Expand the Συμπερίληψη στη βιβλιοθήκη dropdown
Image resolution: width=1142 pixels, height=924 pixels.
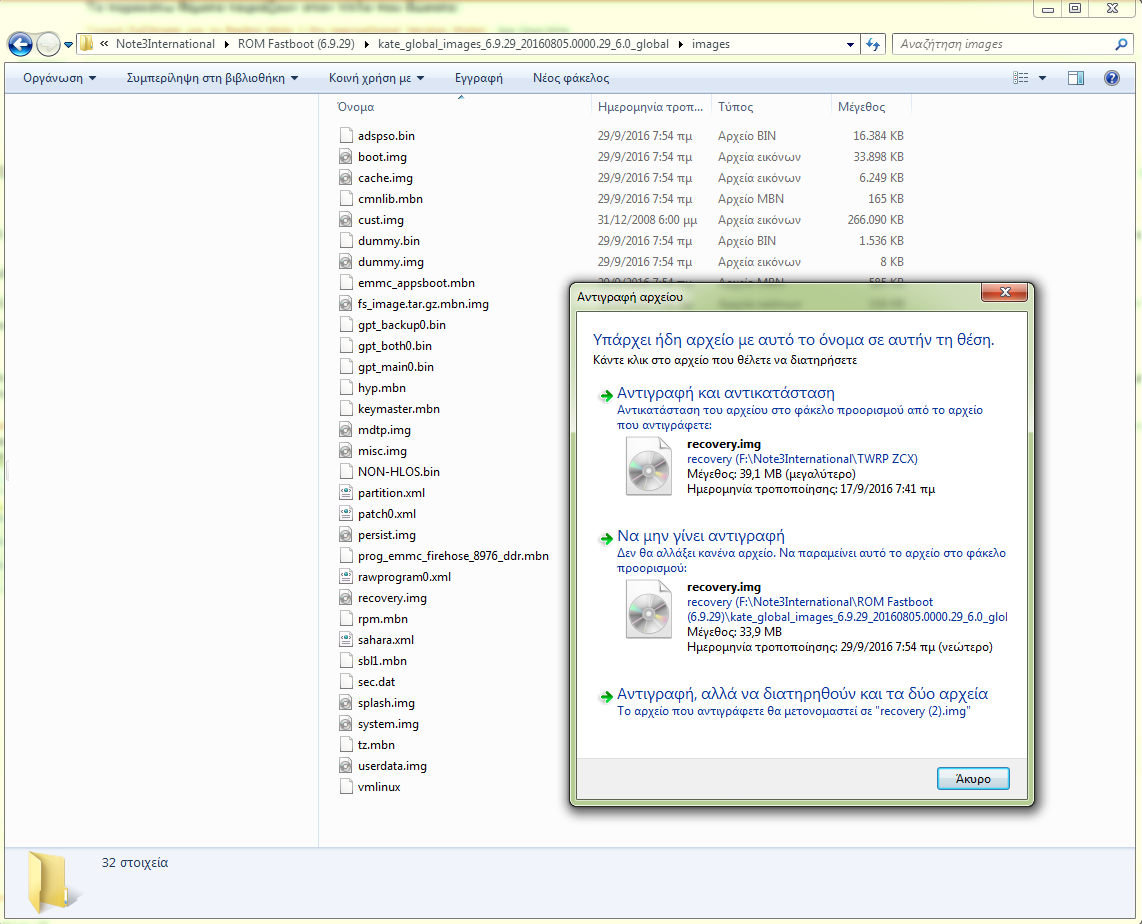212,78
